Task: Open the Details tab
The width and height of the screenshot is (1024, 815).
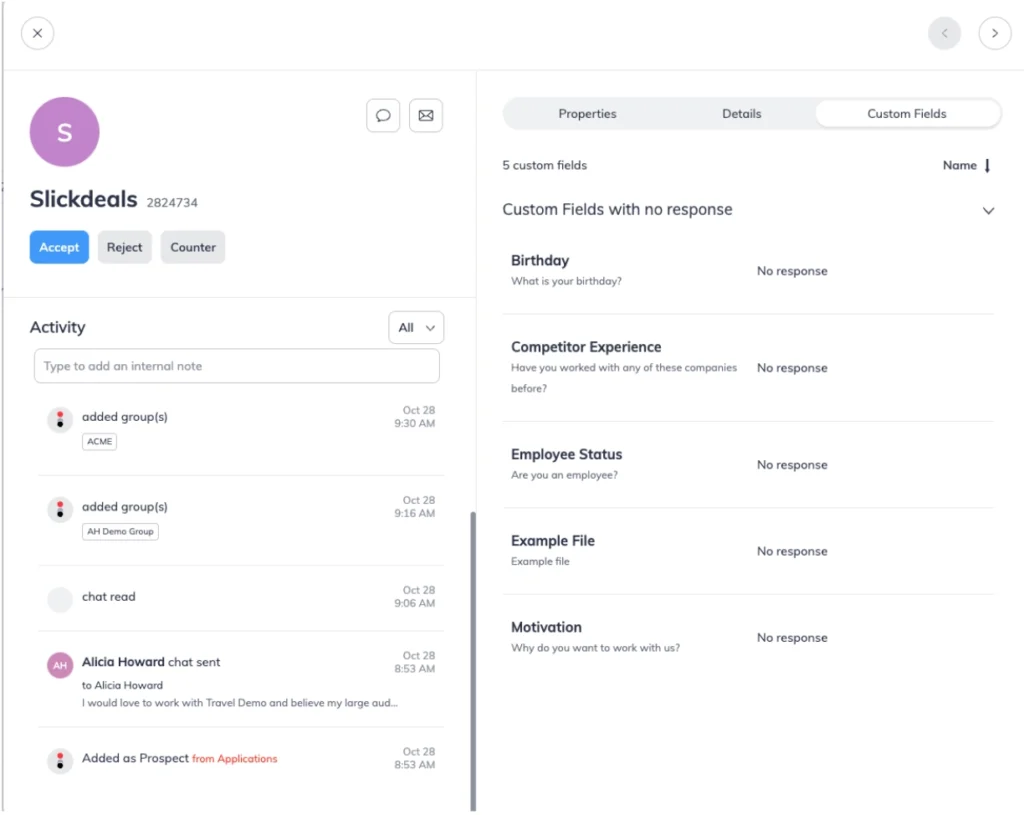Action: pyautogui.click(x=741, y=113)
